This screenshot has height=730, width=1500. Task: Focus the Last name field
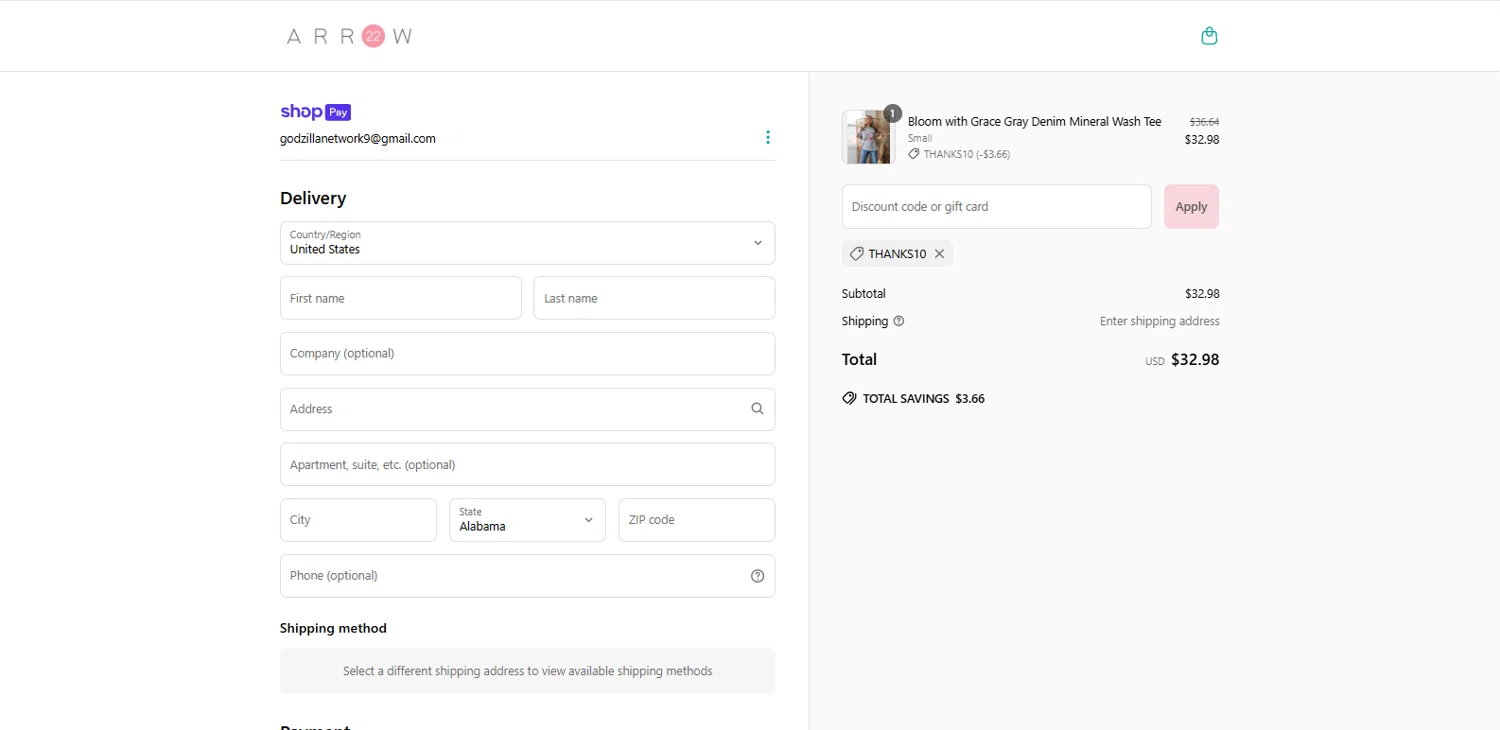tap(654, 298)
